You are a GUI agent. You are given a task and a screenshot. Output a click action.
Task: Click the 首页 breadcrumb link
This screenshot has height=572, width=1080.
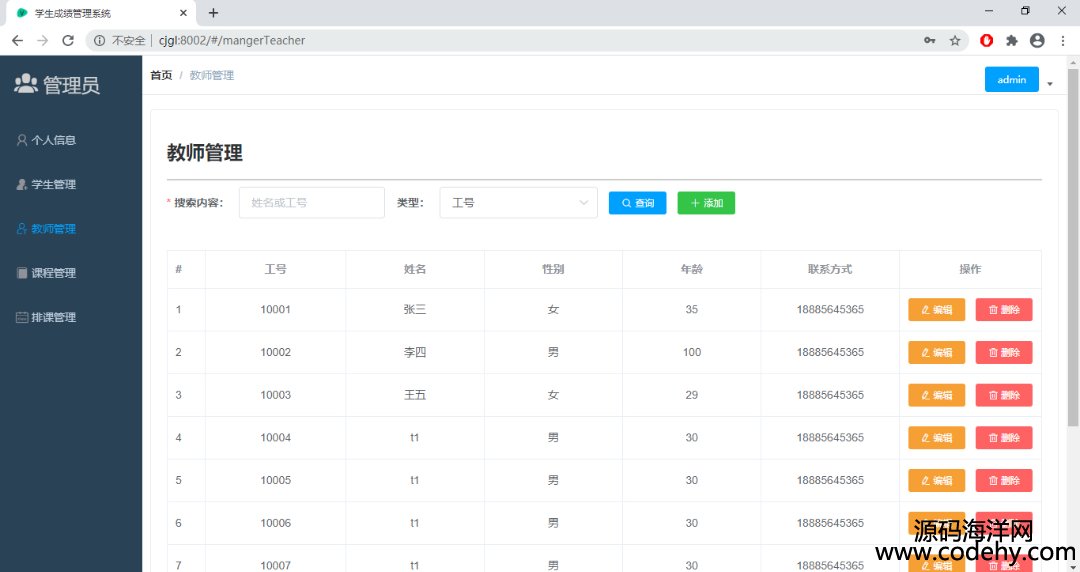click(161, 76)
